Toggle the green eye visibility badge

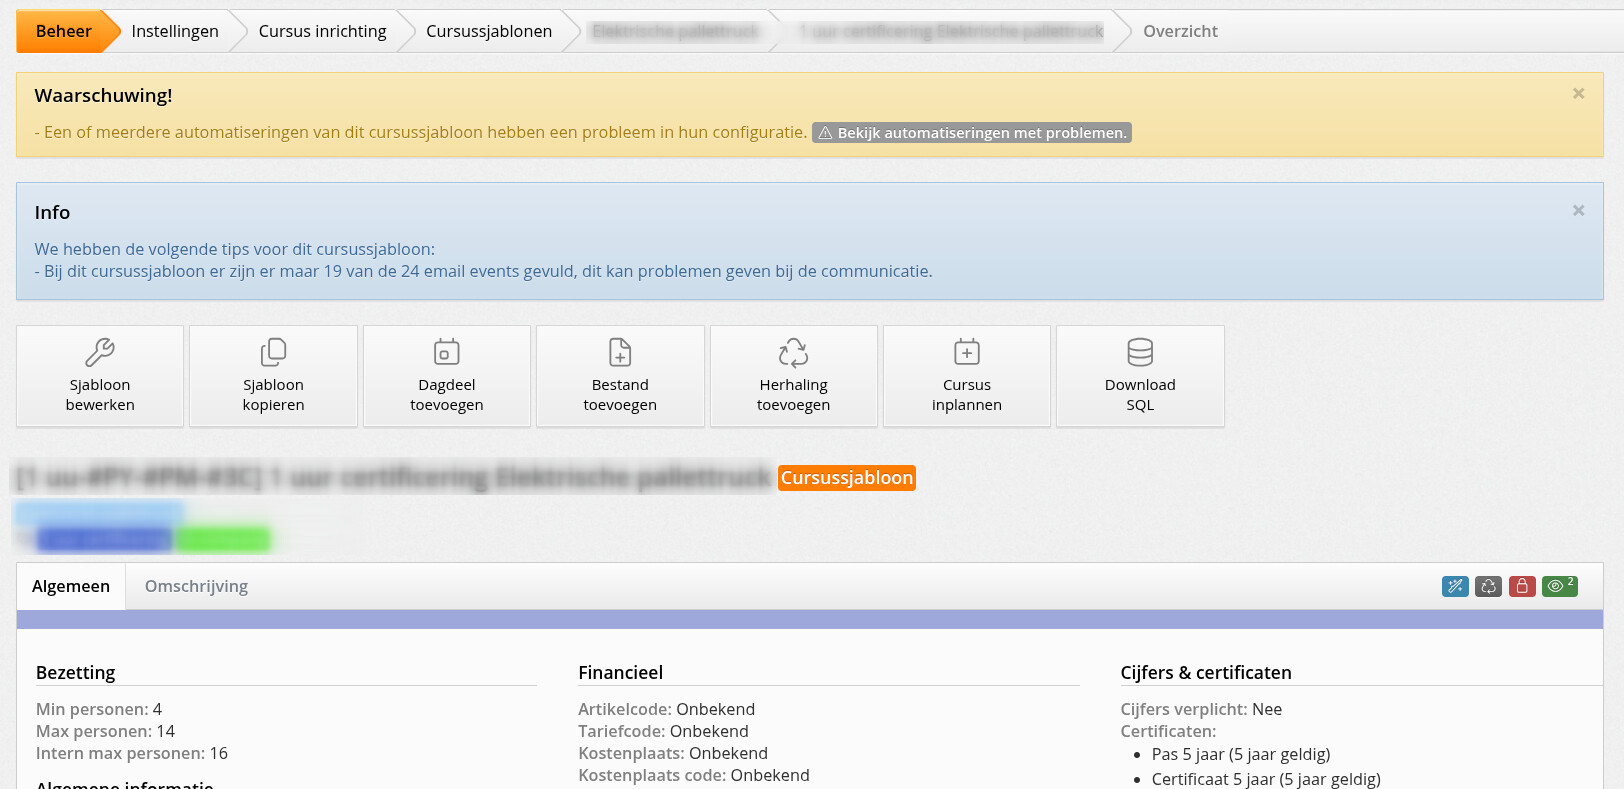(x=1559, y=586)
